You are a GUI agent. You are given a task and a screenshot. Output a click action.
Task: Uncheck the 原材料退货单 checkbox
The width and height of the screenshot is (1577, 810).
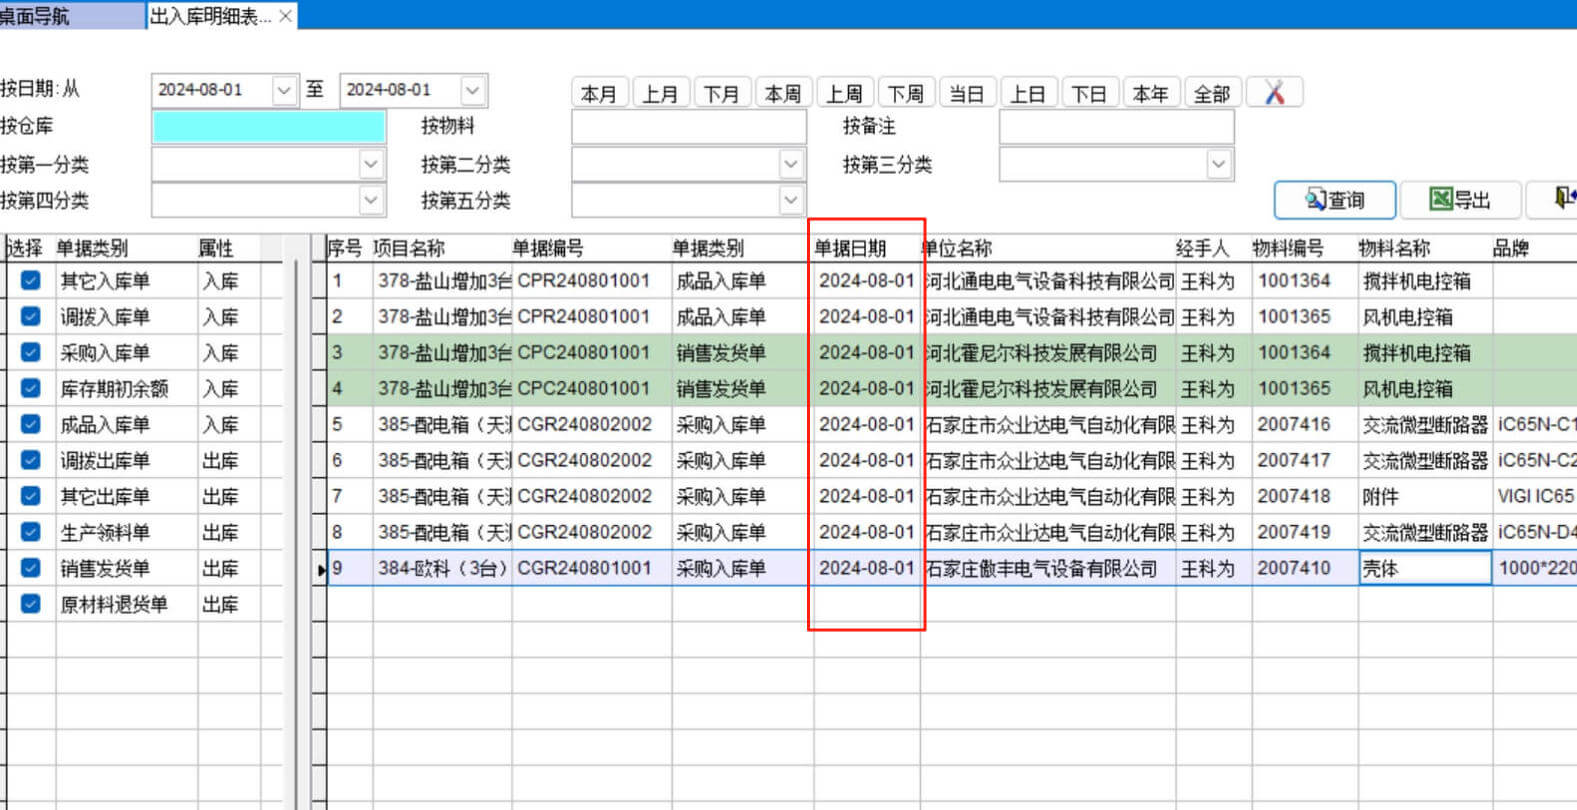[31, 604]
